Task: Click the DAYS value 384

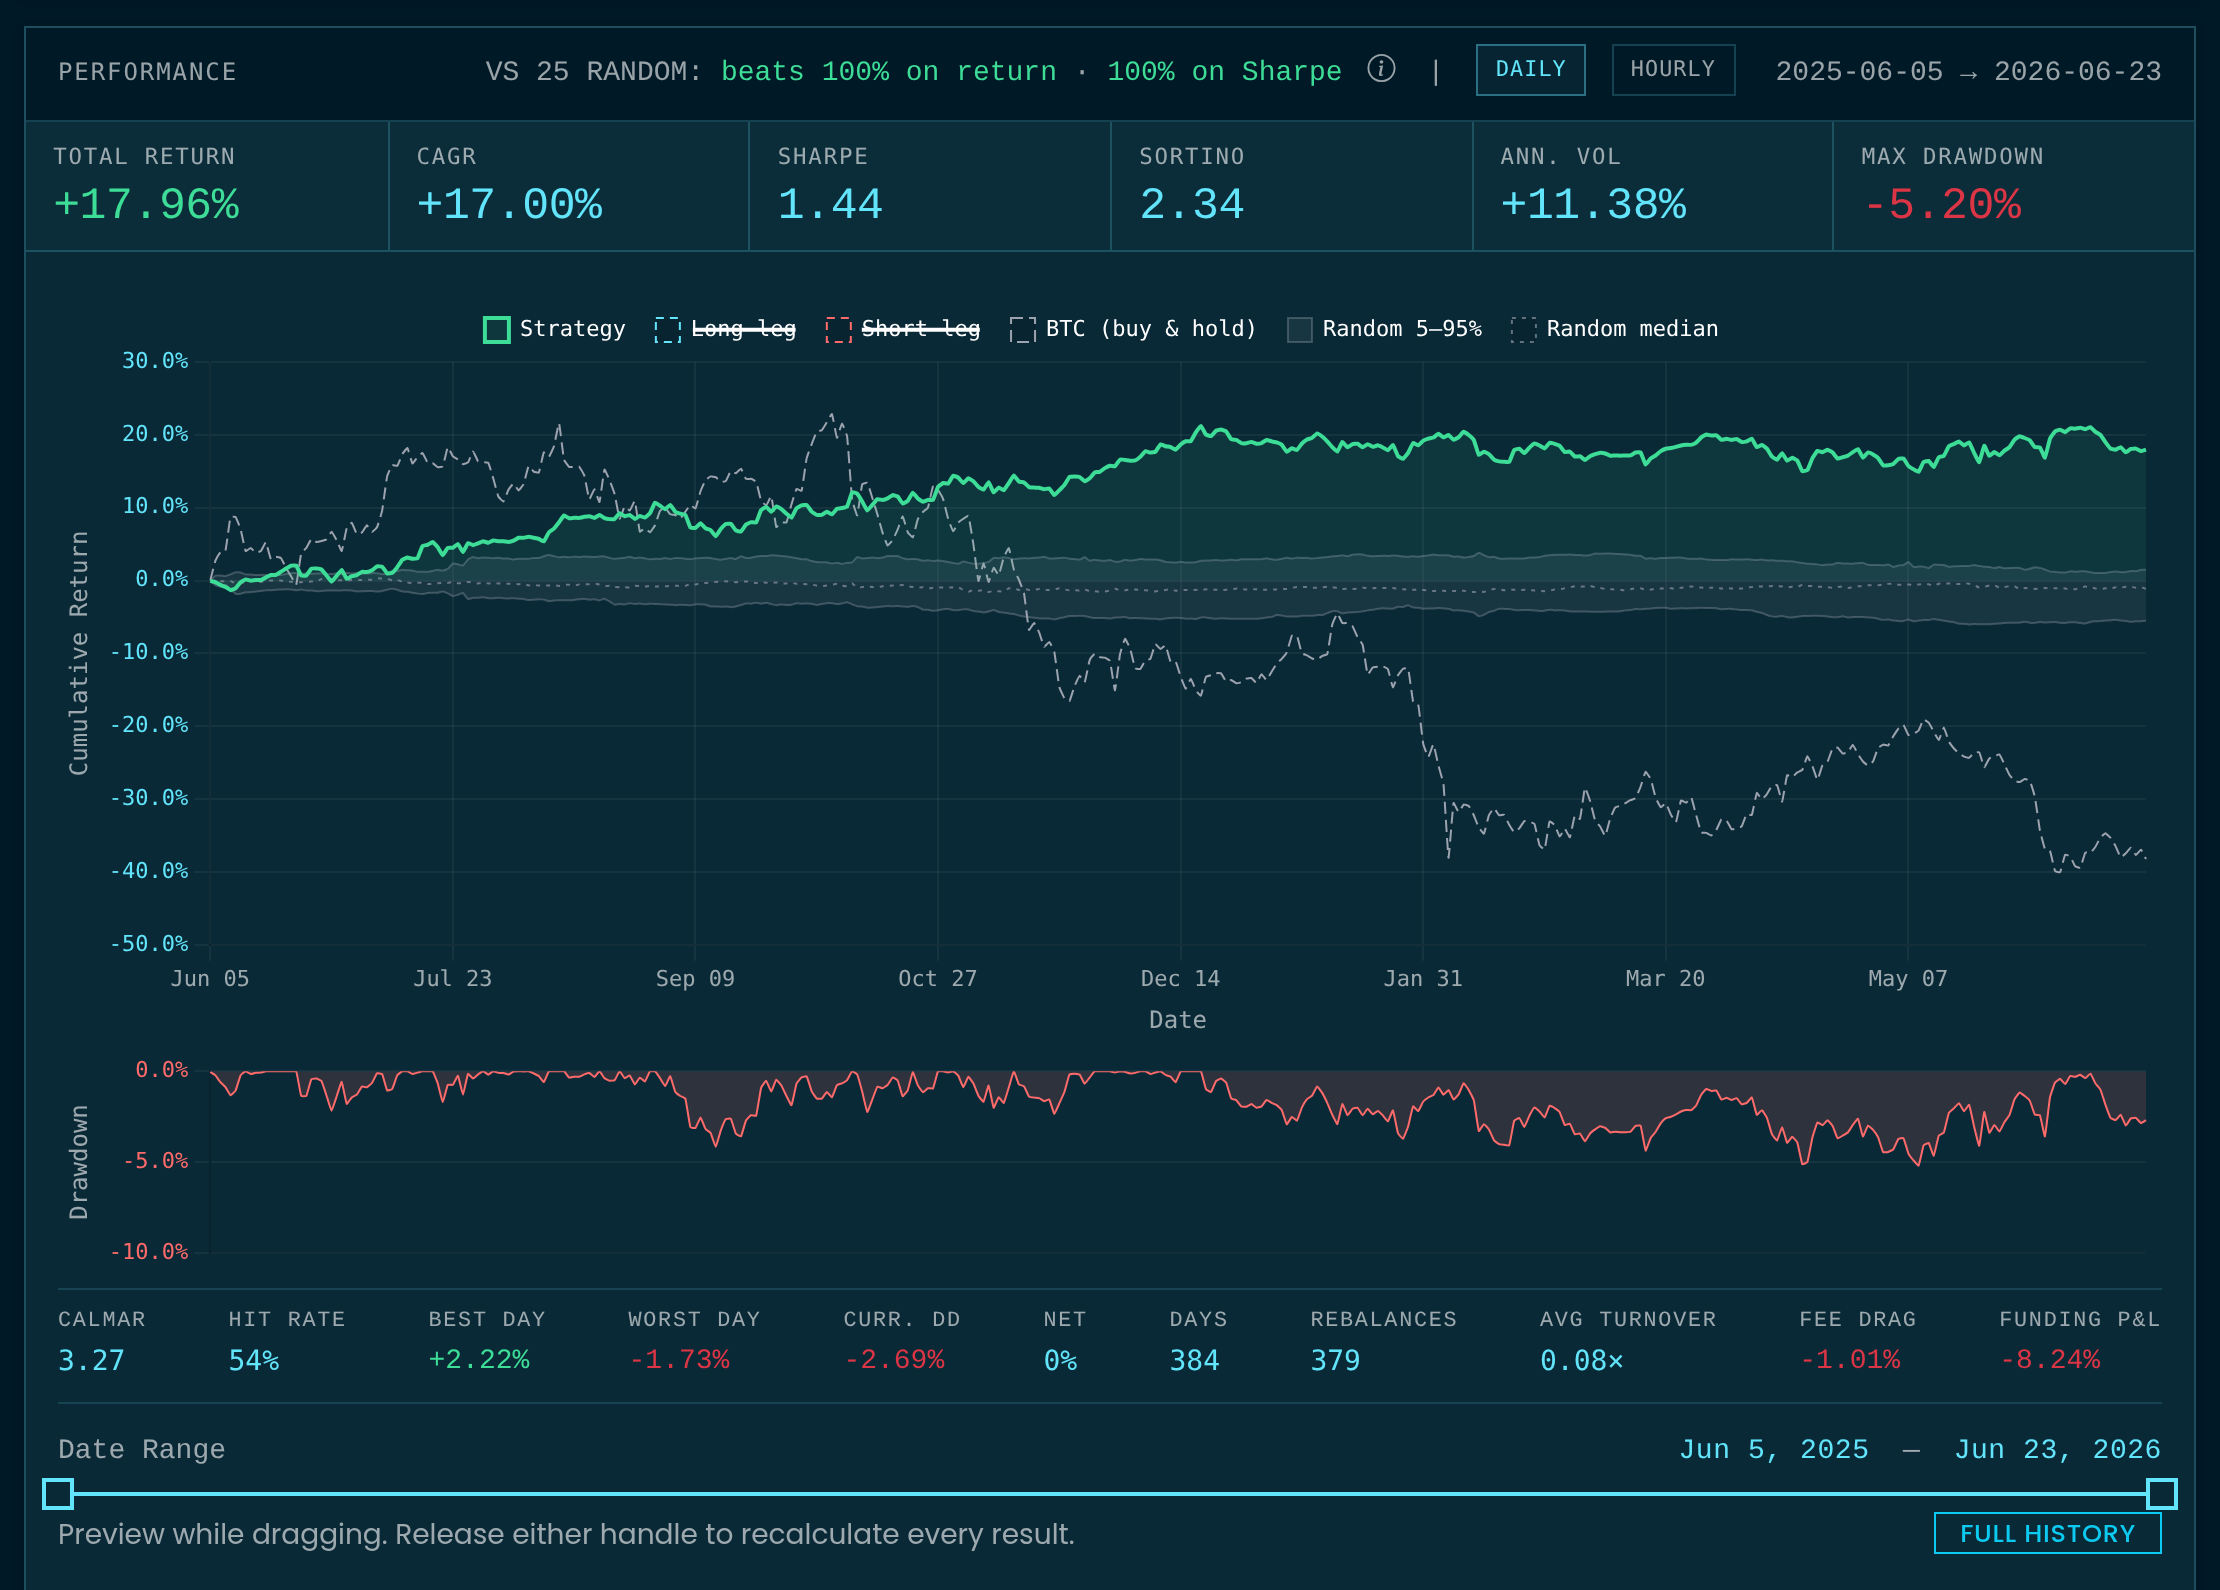Action: tap(1194, 1360)
